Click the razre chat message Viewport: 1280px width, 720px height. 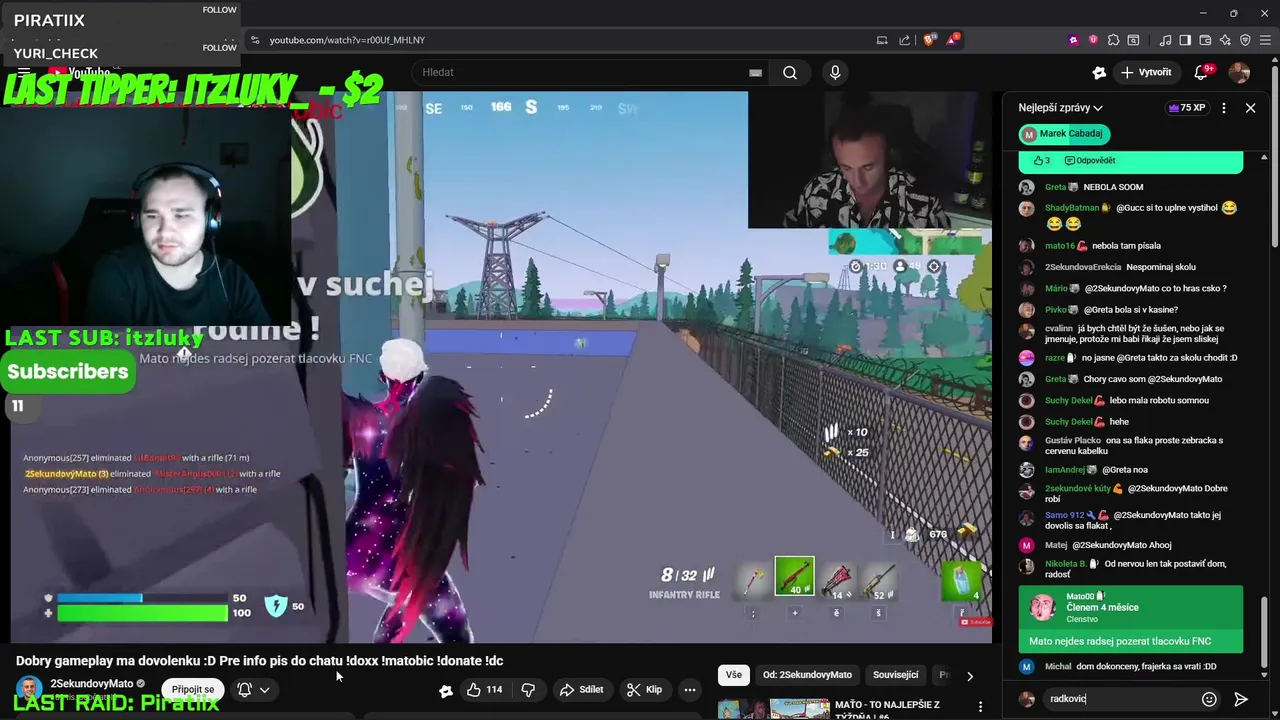pos(1130,358)
